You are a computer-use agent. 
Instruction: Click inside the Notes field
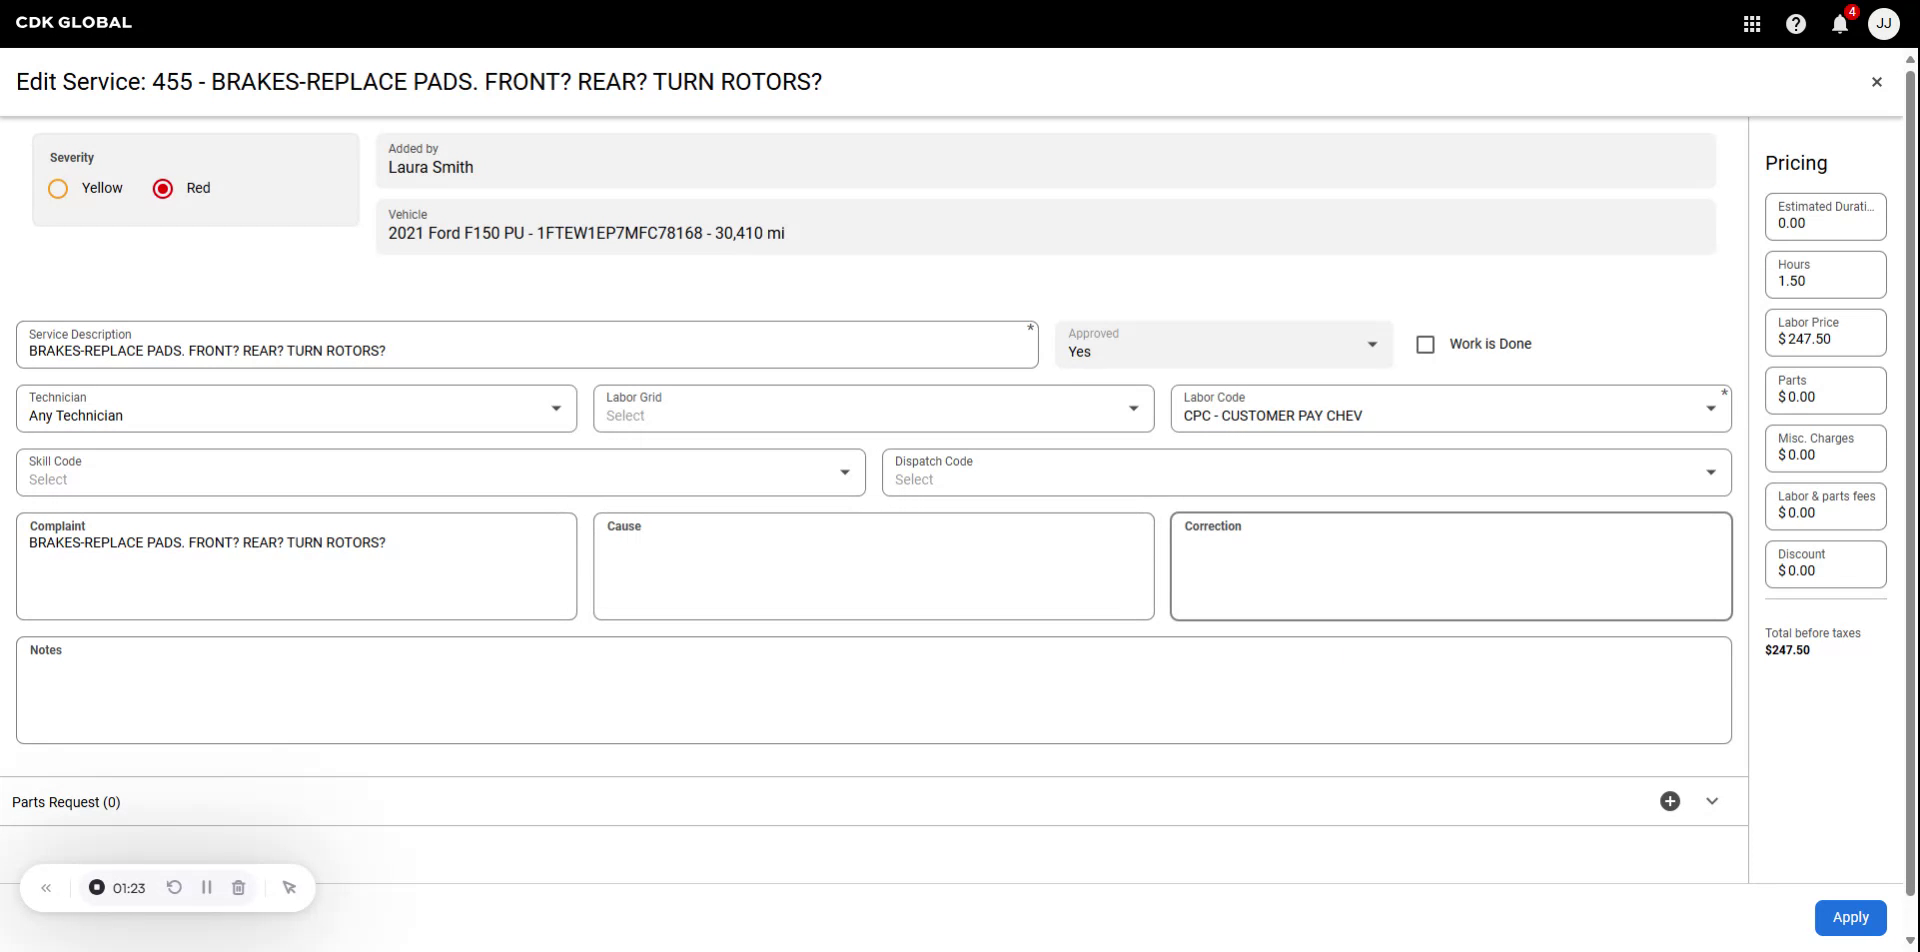click(x=873, y=690)
